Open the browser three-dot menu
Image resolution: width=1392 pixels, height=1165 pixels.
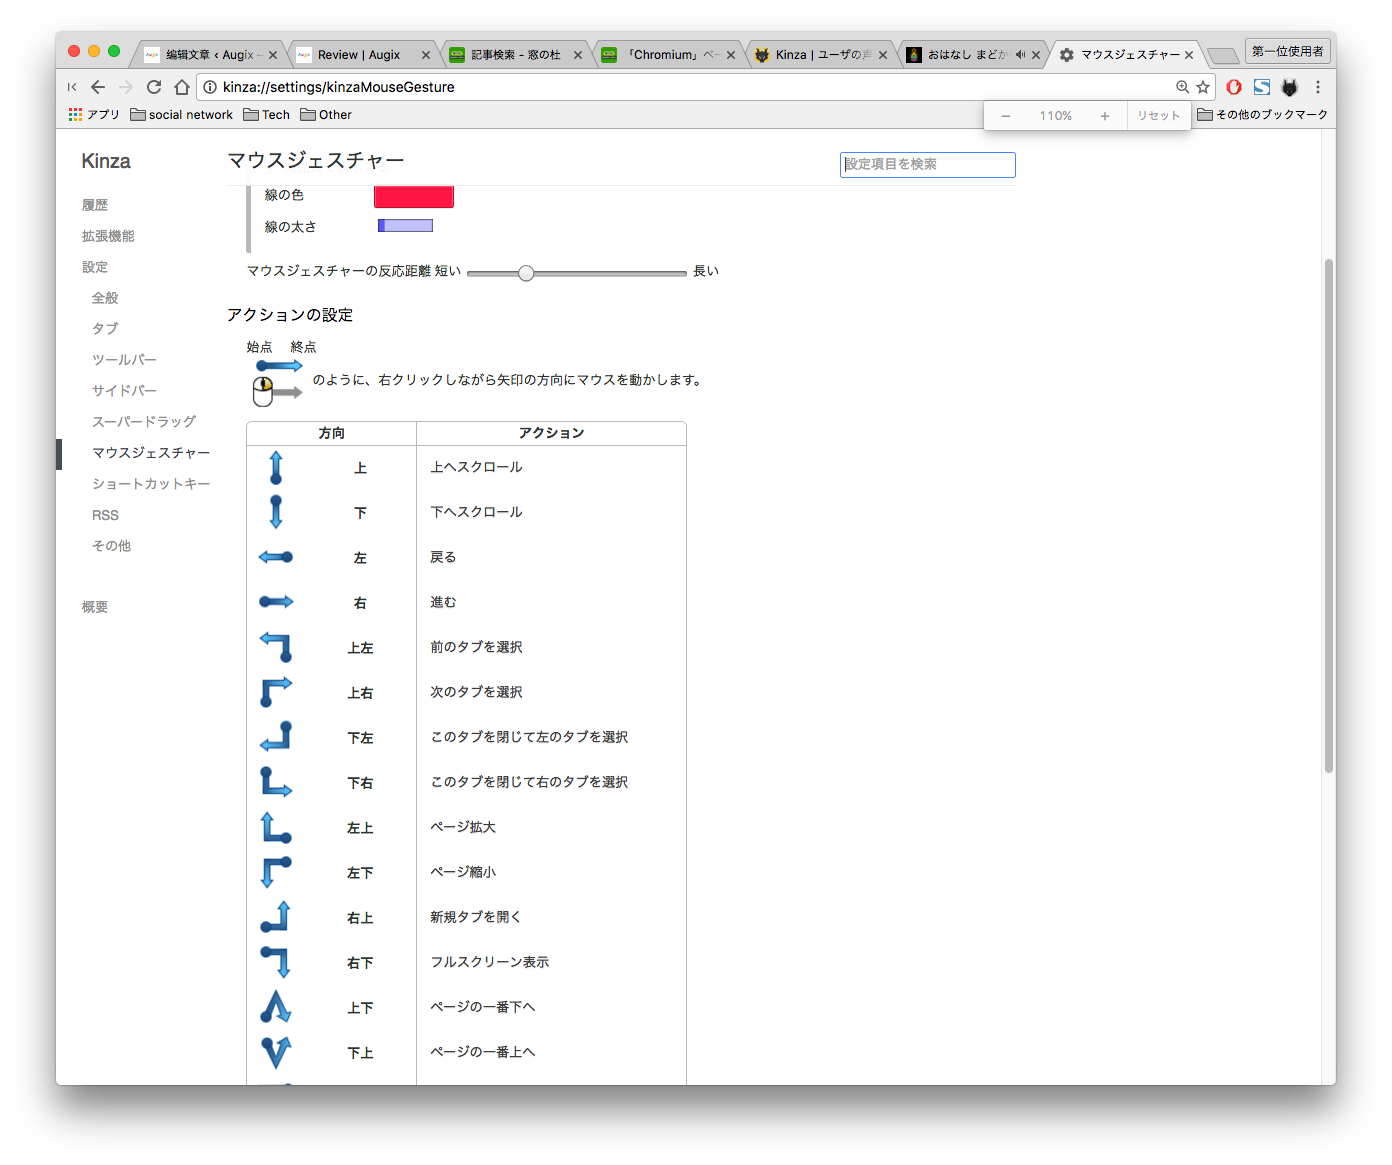click(x=1318, y=87)
